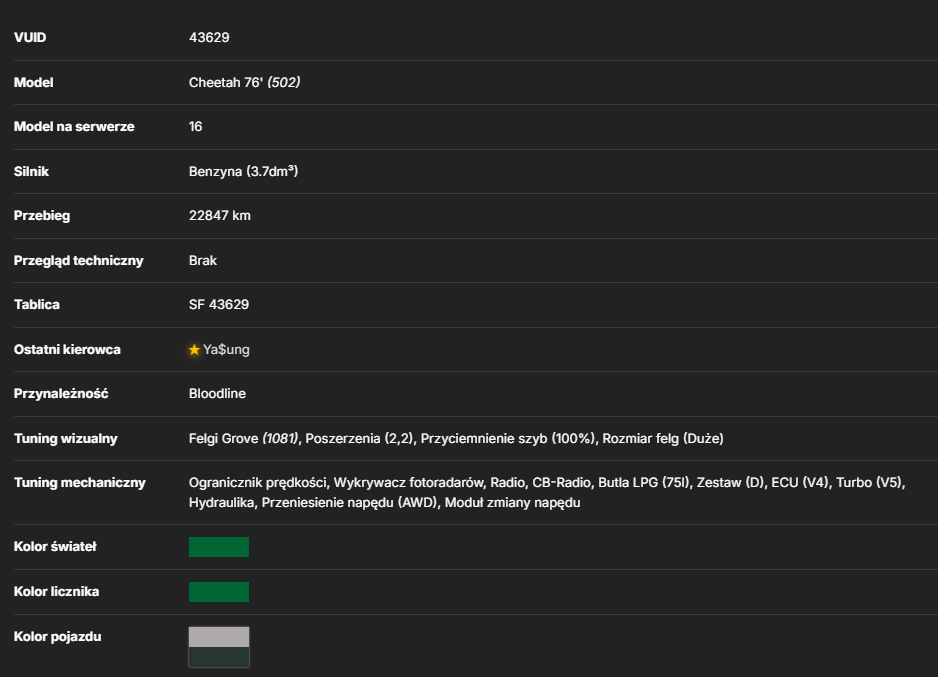
Task: Click the Model row label
Action: pyautogui.click(x=34, y=83)
